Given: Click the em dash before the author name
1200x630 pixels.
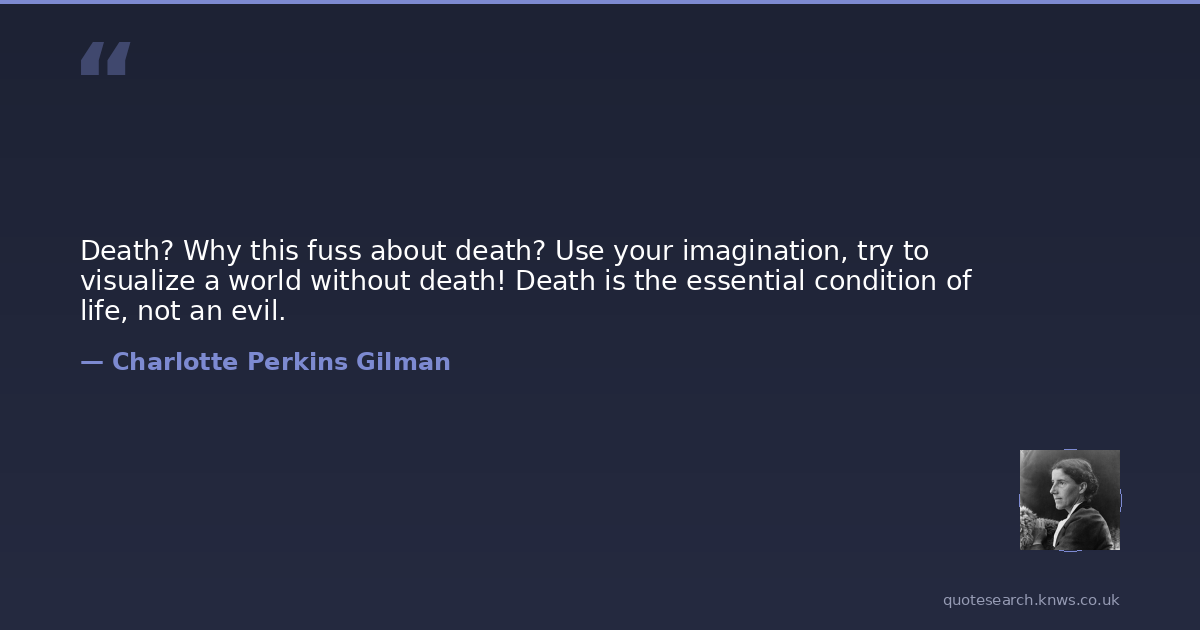Looking at the screenshot, I should point(91,362).
